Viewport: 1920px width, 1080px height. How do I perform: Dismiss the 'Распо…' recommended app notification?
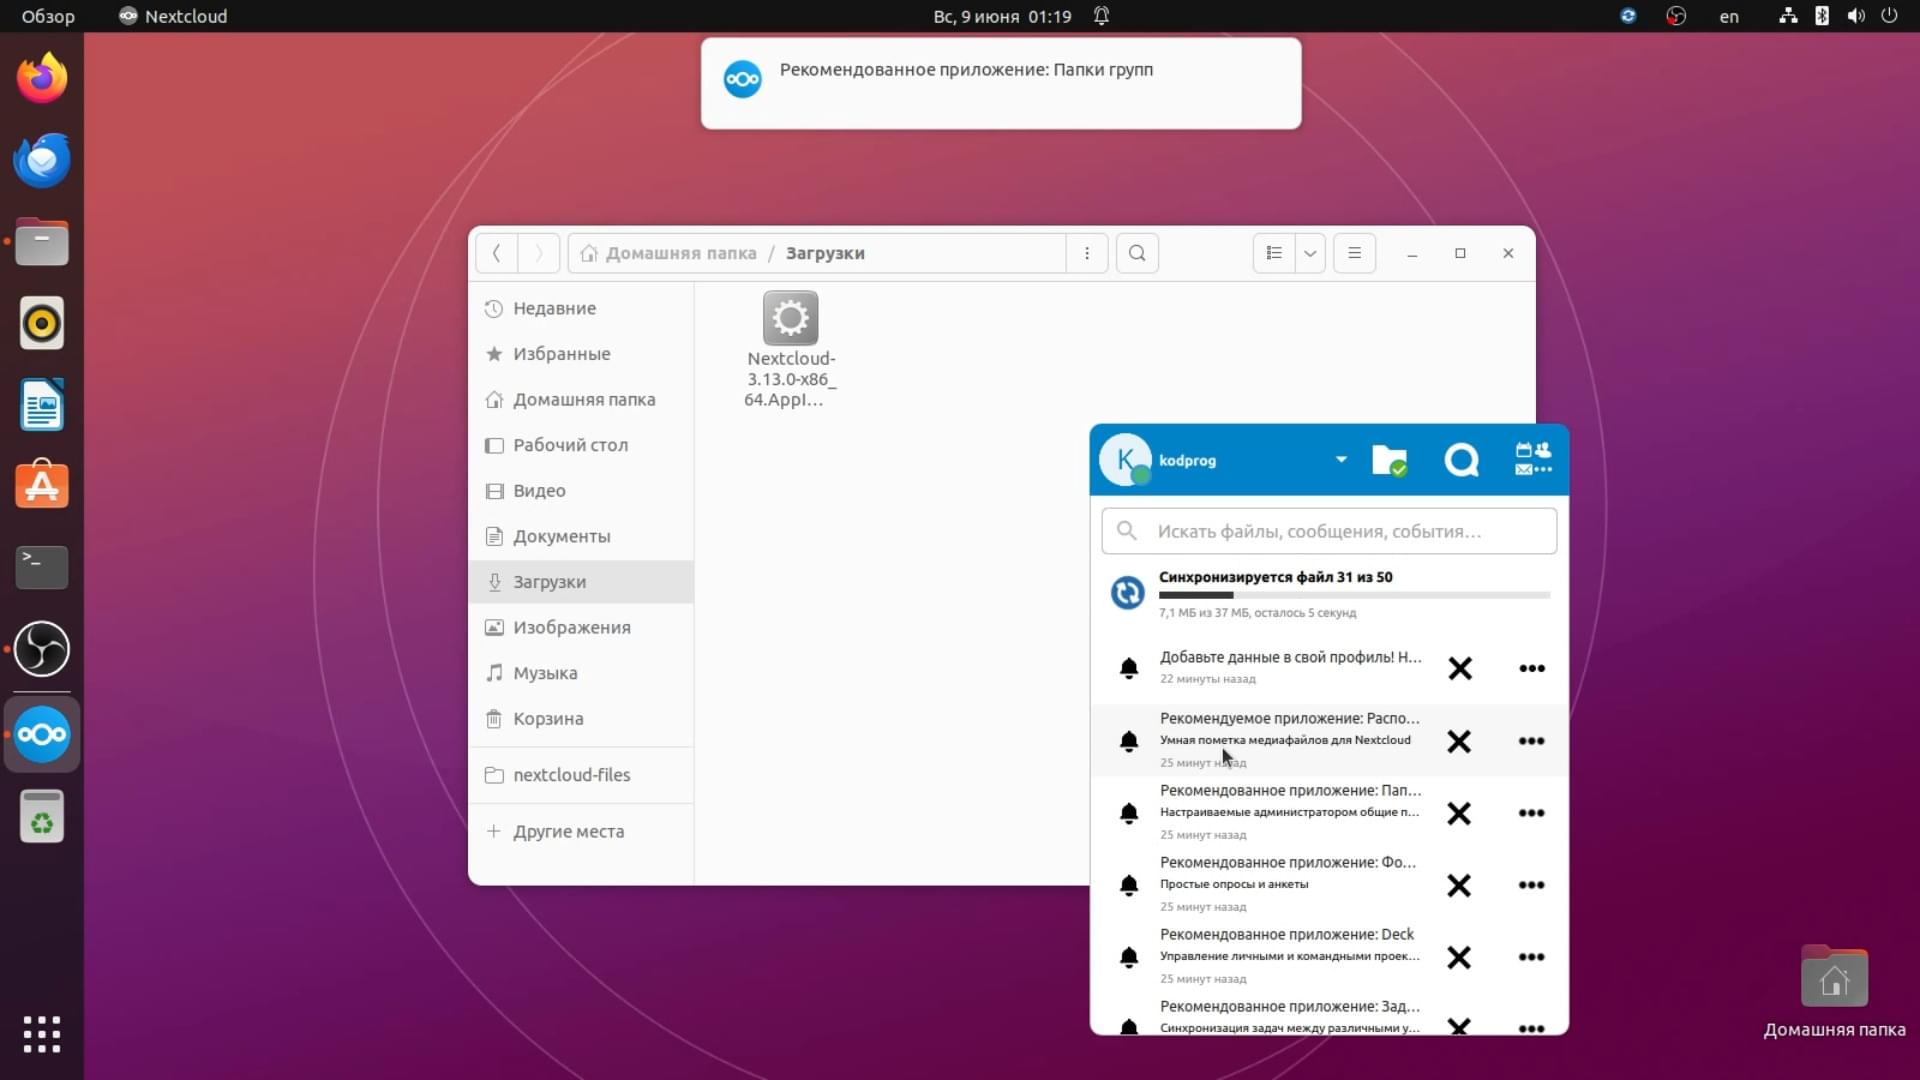click(x=1460, y=741)
